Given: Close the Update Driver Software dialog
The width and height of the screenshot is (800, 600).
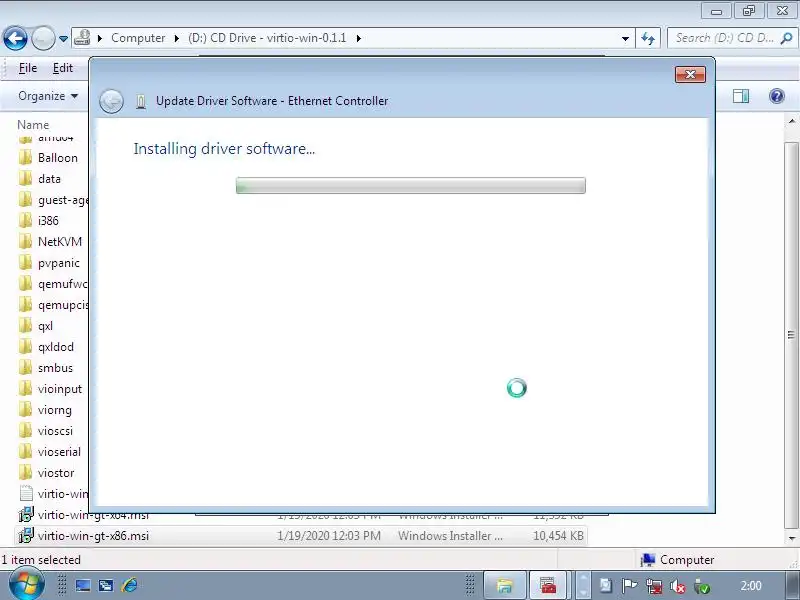Looking at the screenshot, I should [690, 74].
